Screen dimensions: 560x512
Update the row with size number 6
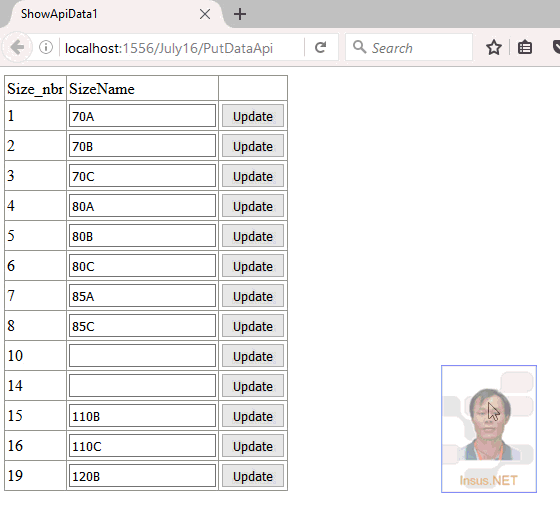253,266
